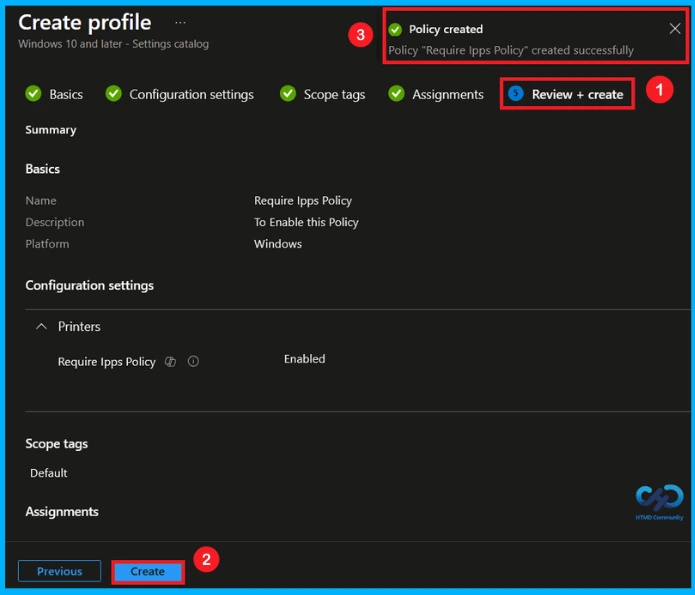Click the Basics section heading under Summary
Image resolution: width=695 pixels, height=595 pixels.
pyautogui.click(x=43, y=169)
